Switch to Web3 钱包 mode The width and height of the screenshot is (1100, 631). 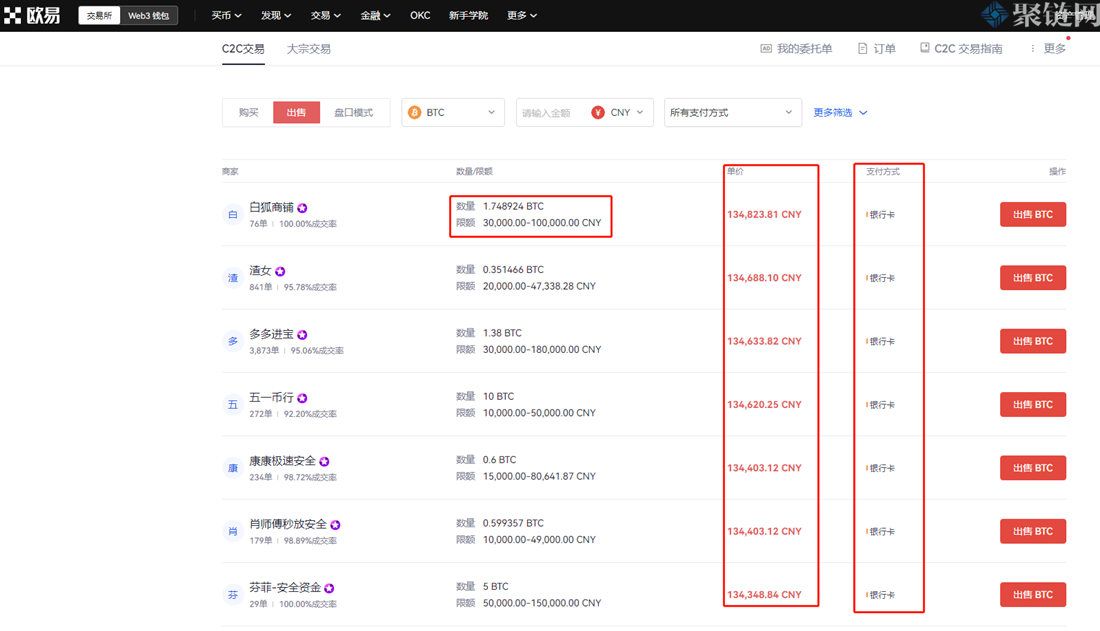click(148, 15)
